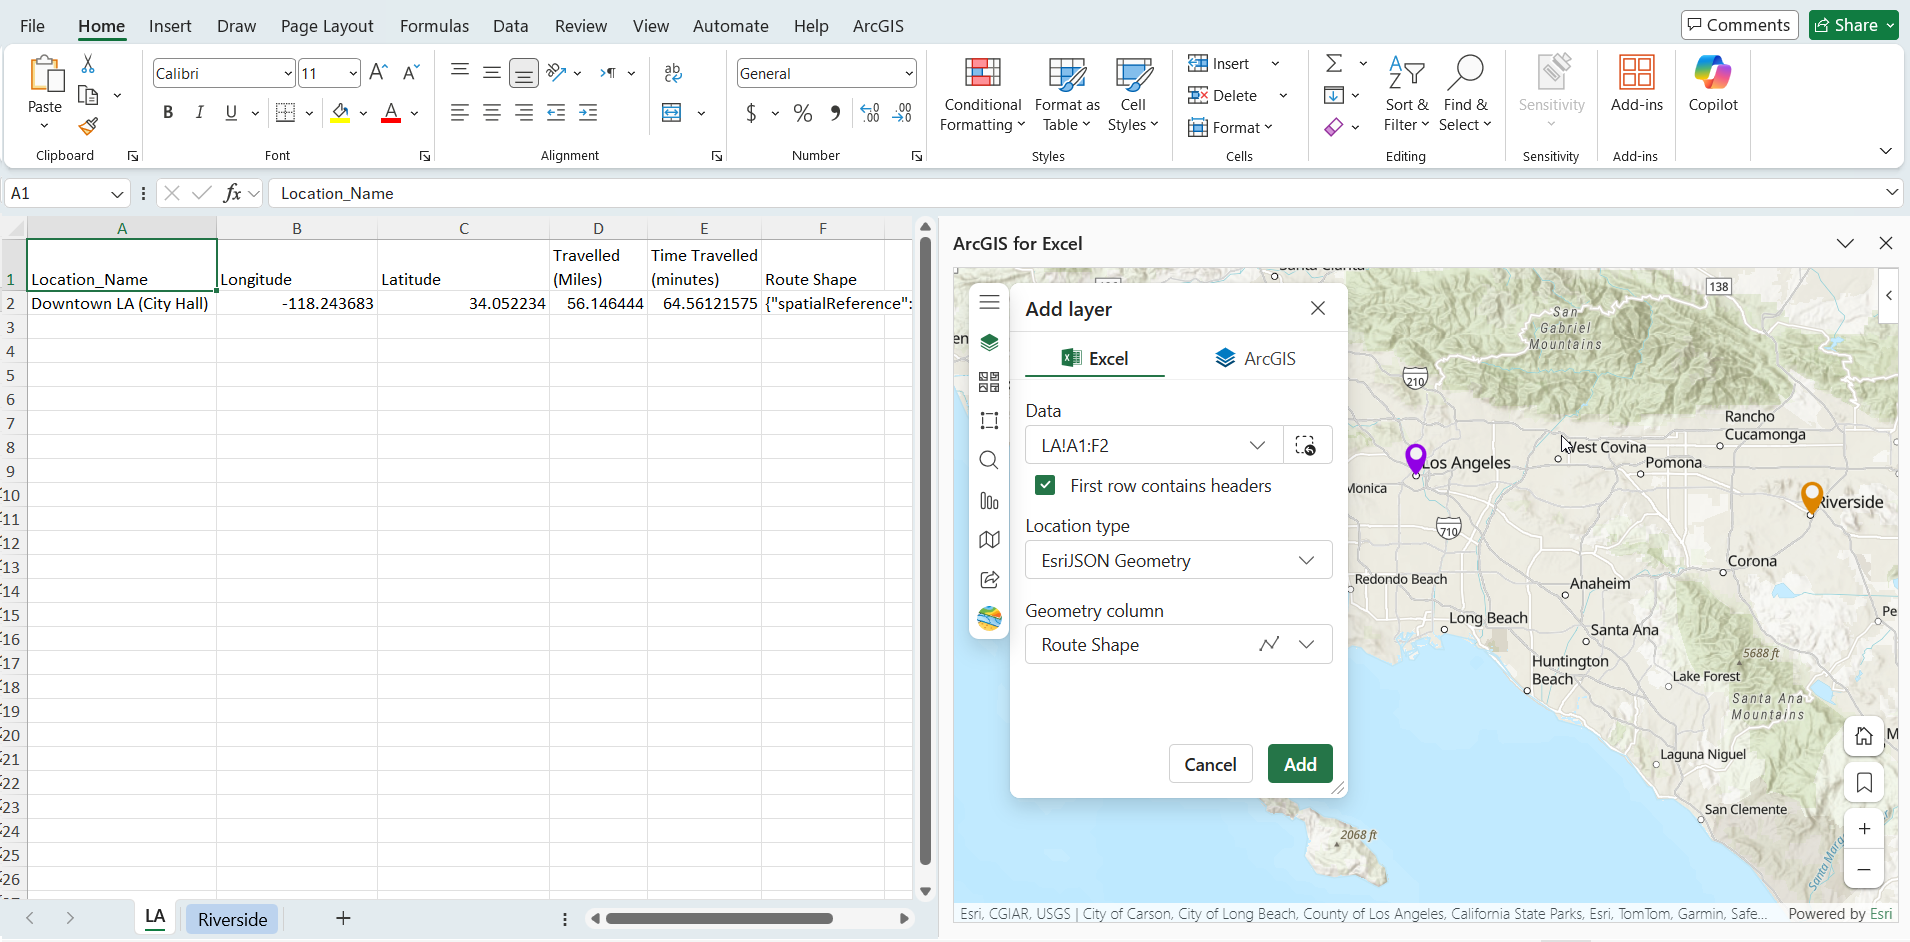
Task: Expand the Location type dropdown
Action: [x=1178, y=561]
